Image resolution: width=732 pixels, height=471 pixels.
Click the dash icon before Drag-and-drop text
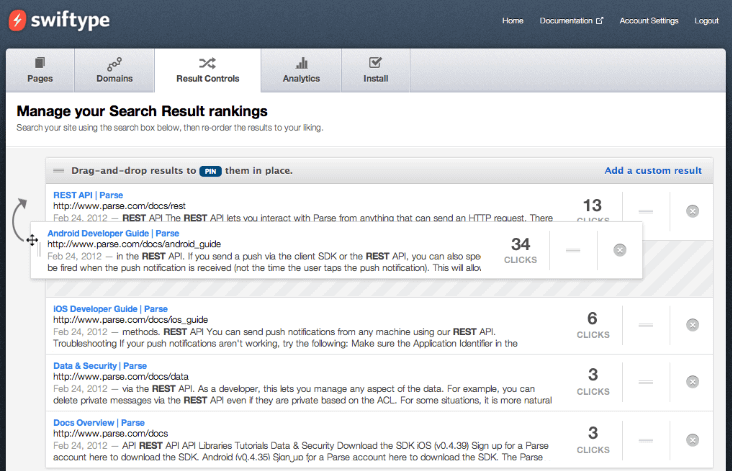(58, 171)
